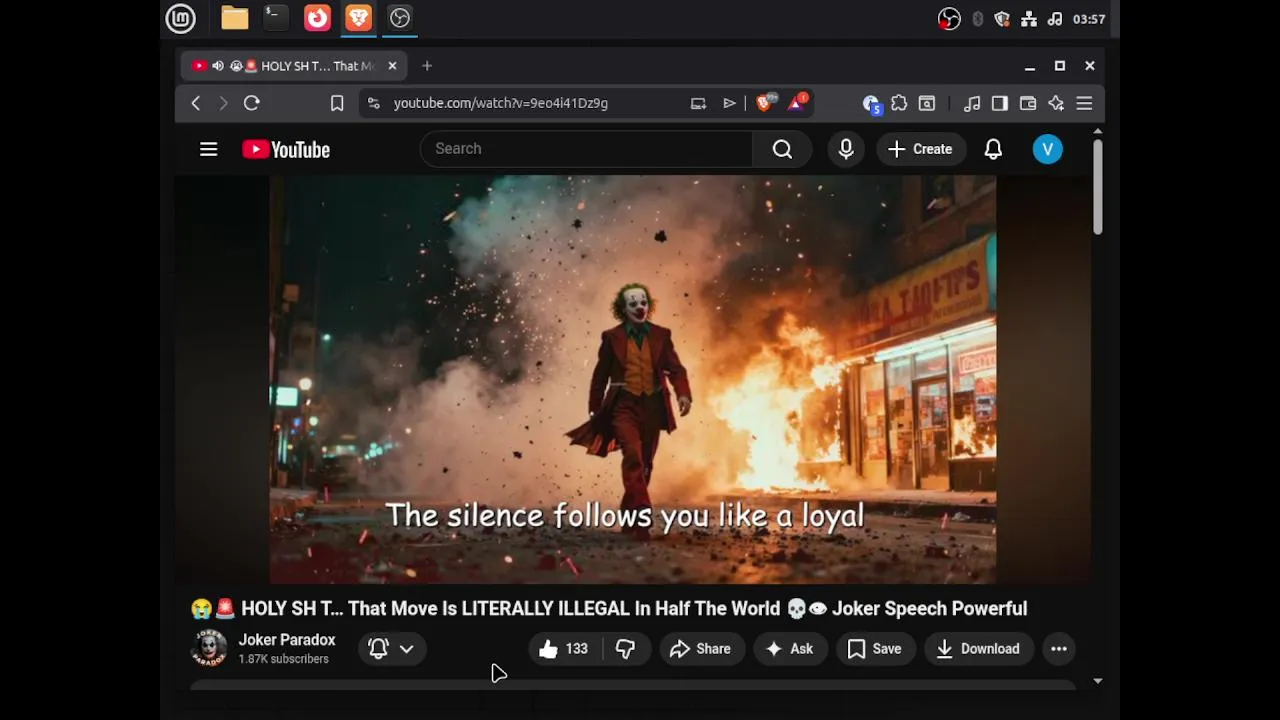The image size is (1280, 720).
Task: Focus the YouTube search field
Action: pyautogui.click(x=586, y=149)
